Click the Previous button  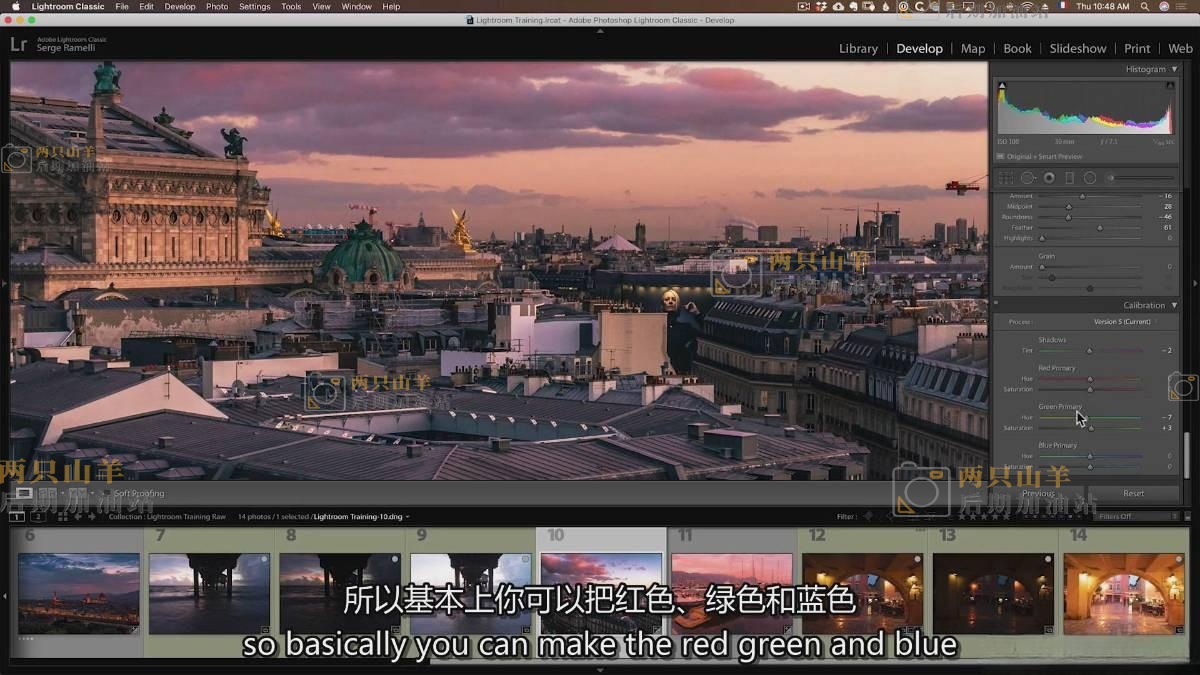click(x=1038, y=493)
